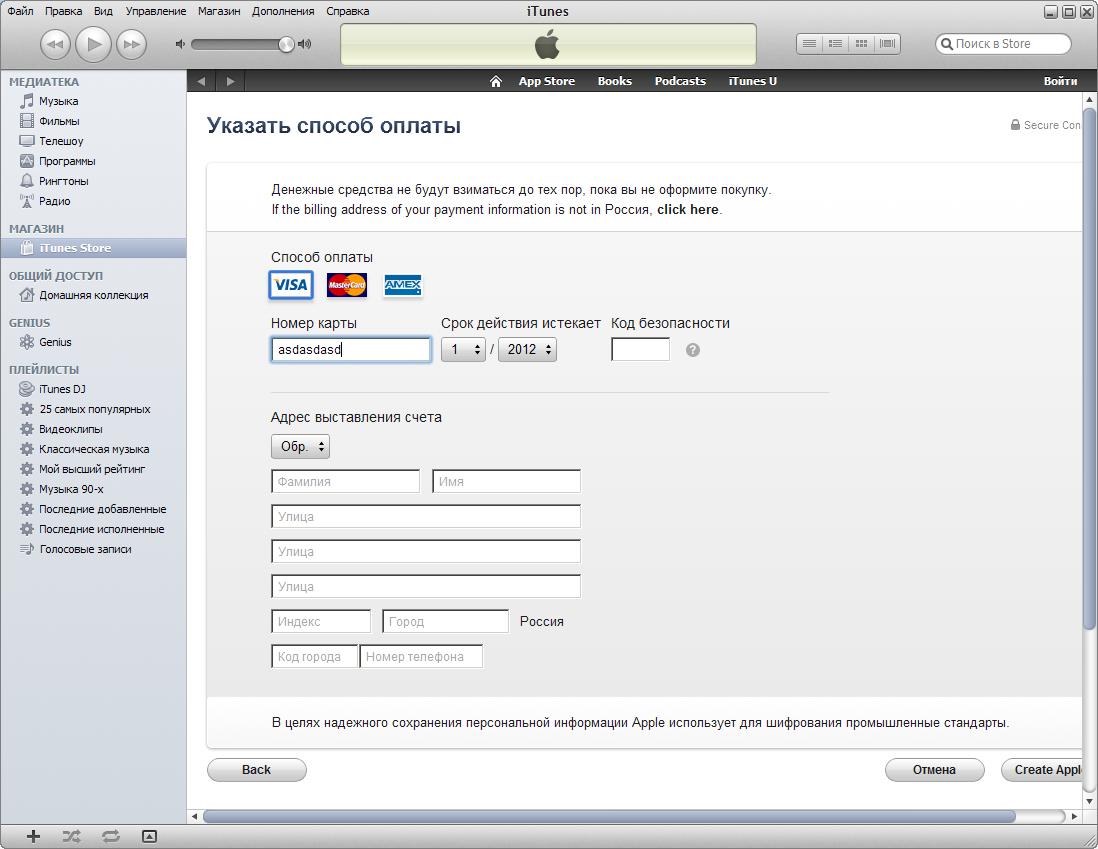Choose the MasterCard payment icon
1098x849 pixels.
tap(347, 285)
